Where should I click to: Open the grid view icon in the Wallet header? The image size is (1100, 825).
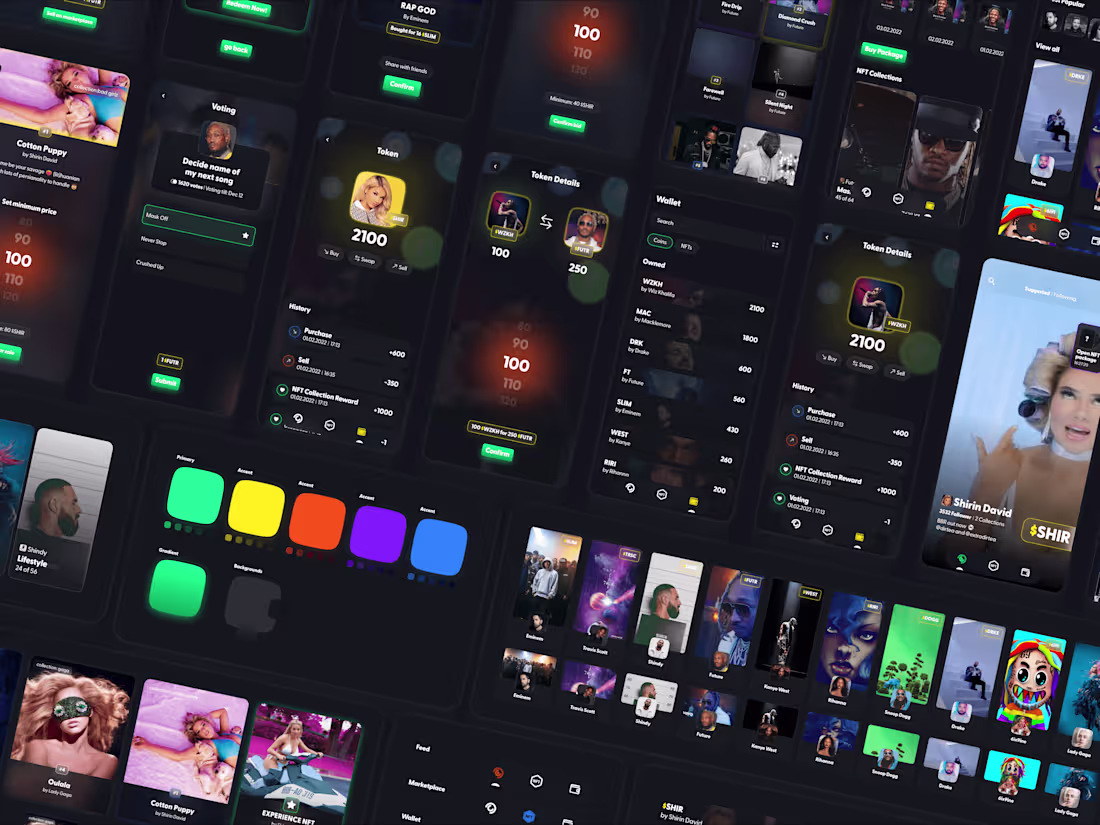[x=775, y=245]
